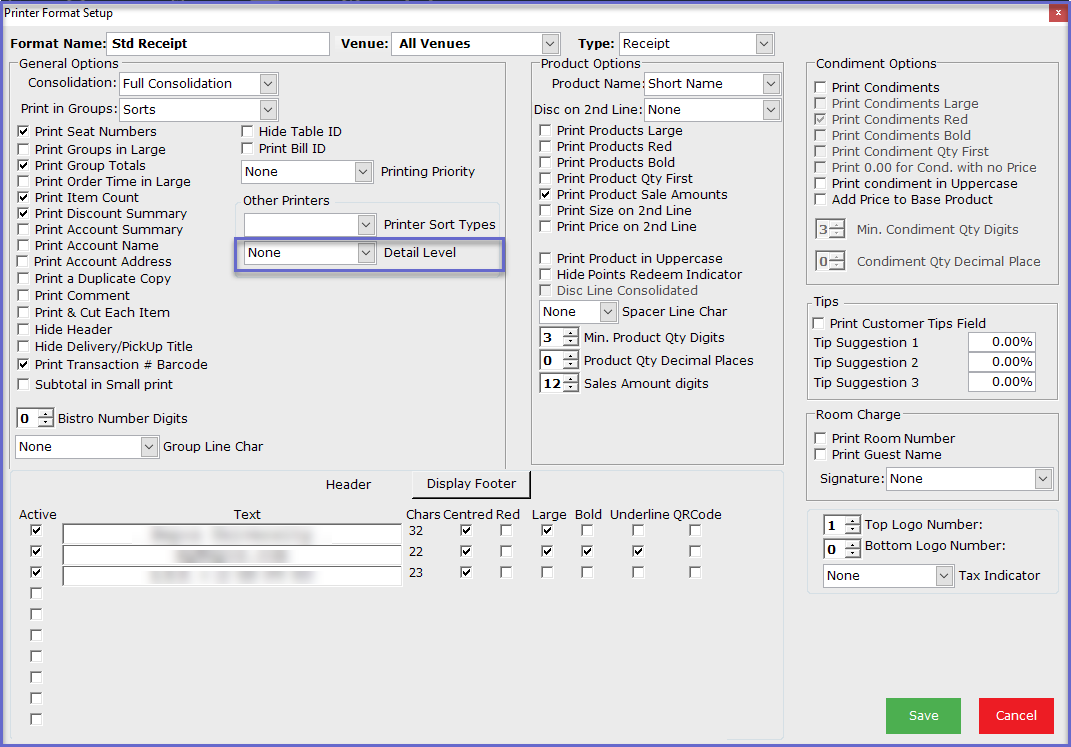Open Product Name dropdown
1071x747 pixels.
tap(770, 83)
